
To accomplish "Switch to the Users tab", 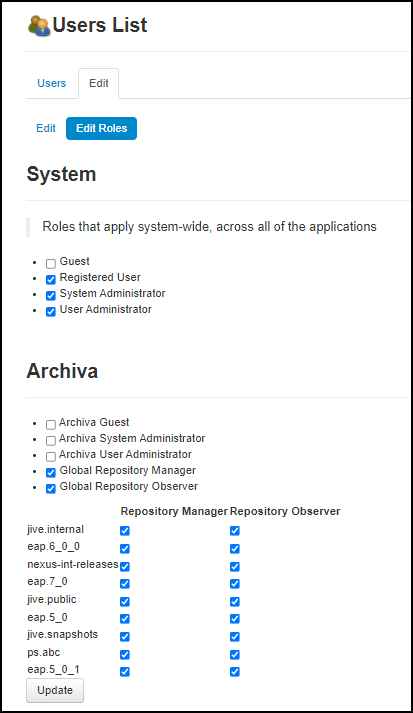I will [51, 83].
